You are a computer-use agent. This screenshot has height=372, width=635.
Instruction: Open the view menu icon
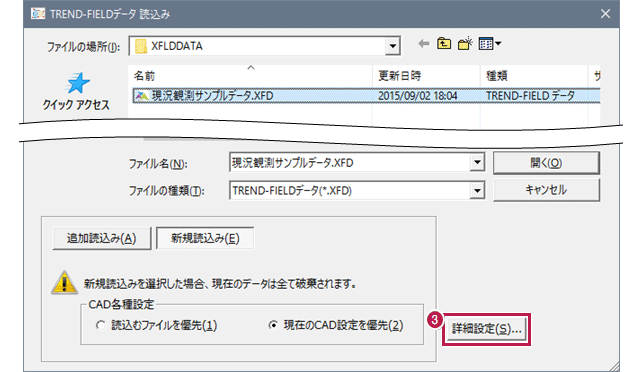[490, 43]
